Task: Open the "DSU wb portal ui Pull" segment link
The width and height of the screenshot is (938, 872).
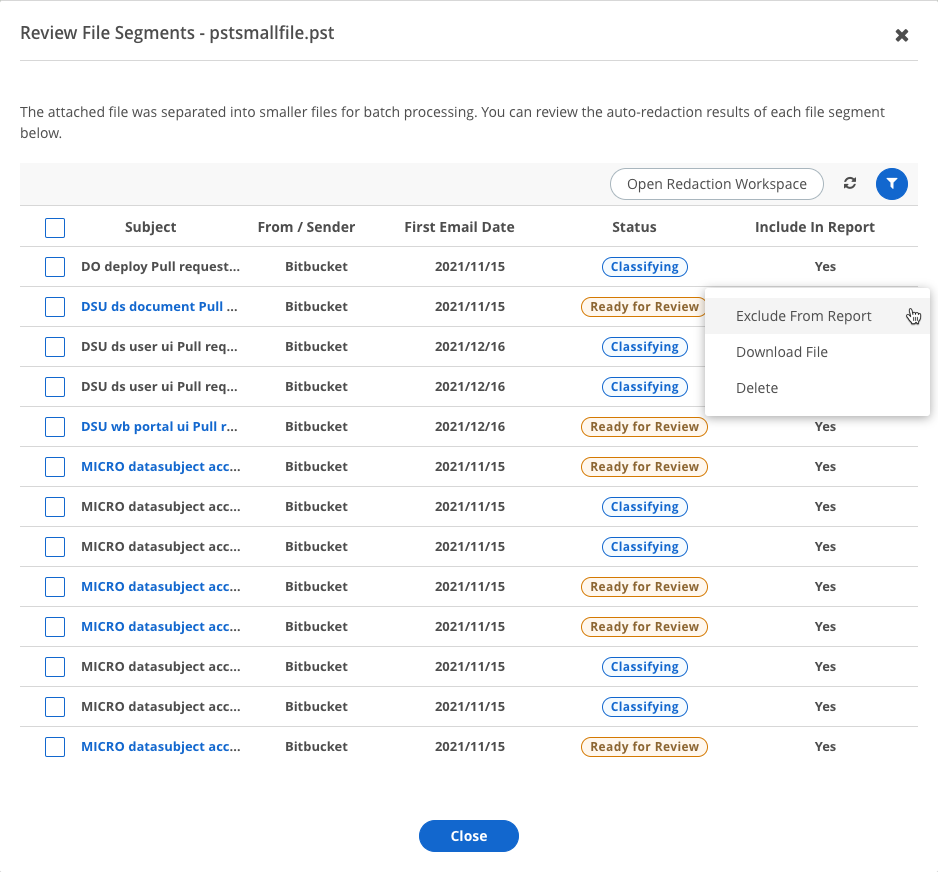Action: coord(161,426)
